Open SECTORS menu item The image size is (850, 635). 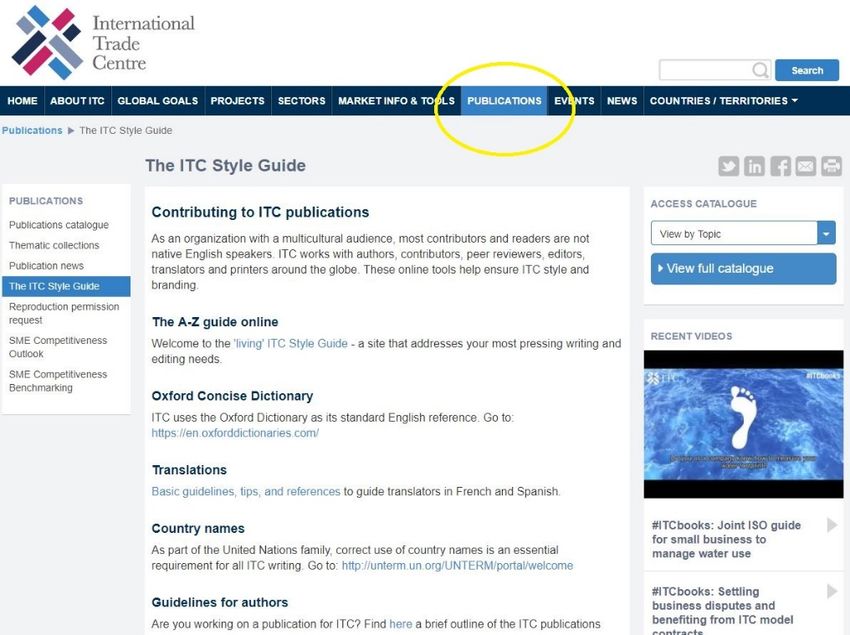301,101
